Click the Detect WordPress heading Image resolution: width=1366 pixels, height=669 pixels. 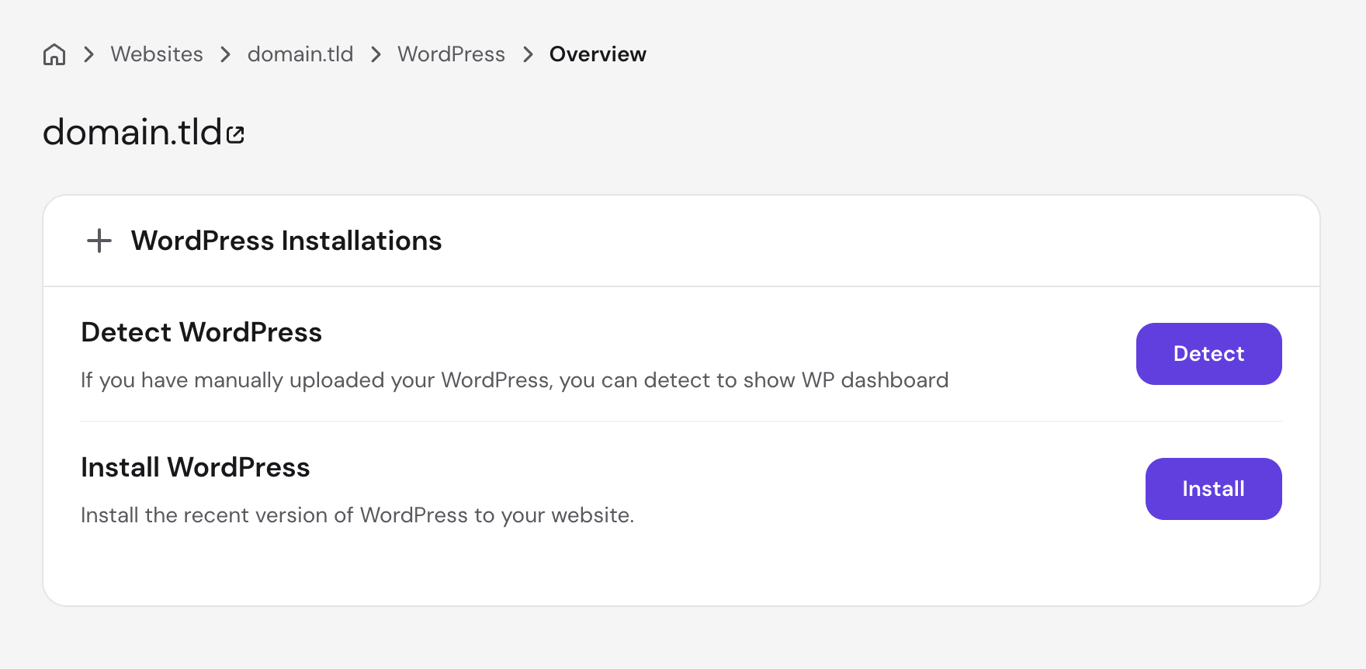(201, 332)
